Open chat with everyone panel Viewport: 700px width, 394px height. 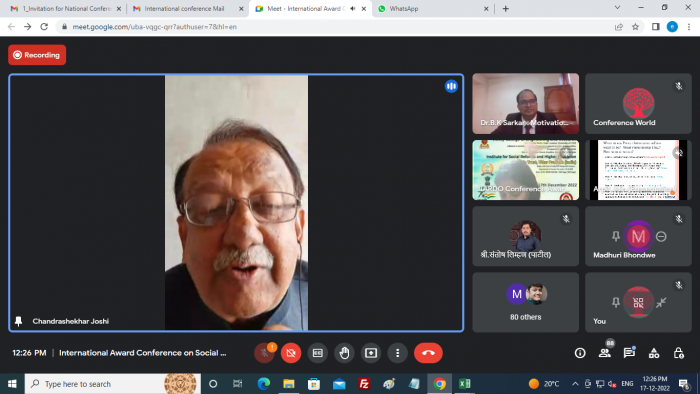pos(629,353)
